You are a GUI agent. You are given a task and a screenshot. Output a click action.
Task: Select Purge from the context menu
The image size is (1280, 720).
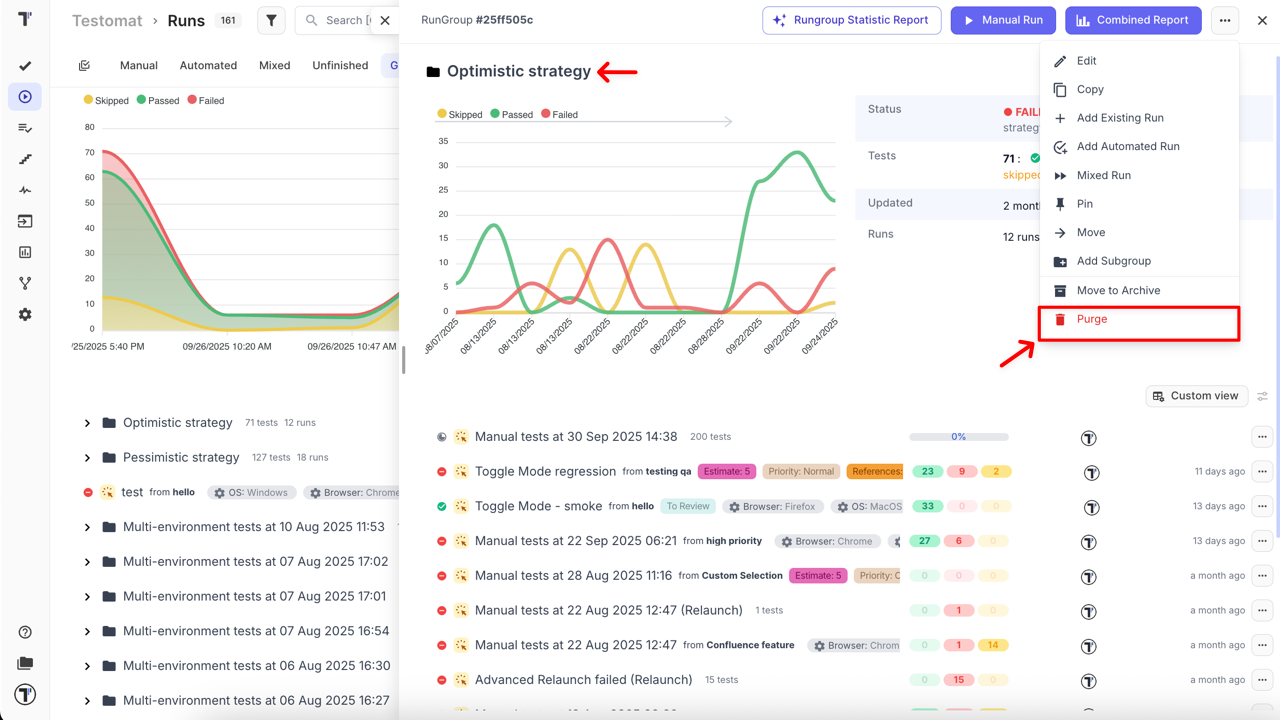point(1092,319)
